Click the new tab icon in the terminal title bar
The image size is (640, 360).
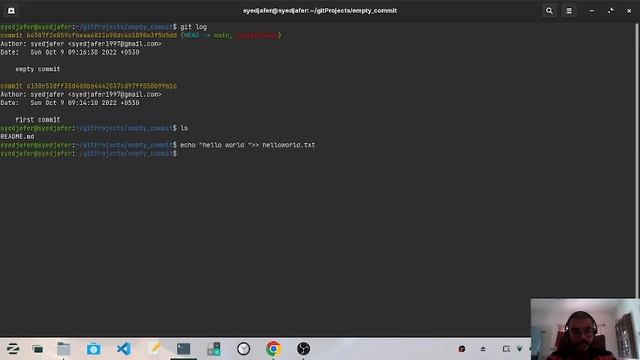11,11
